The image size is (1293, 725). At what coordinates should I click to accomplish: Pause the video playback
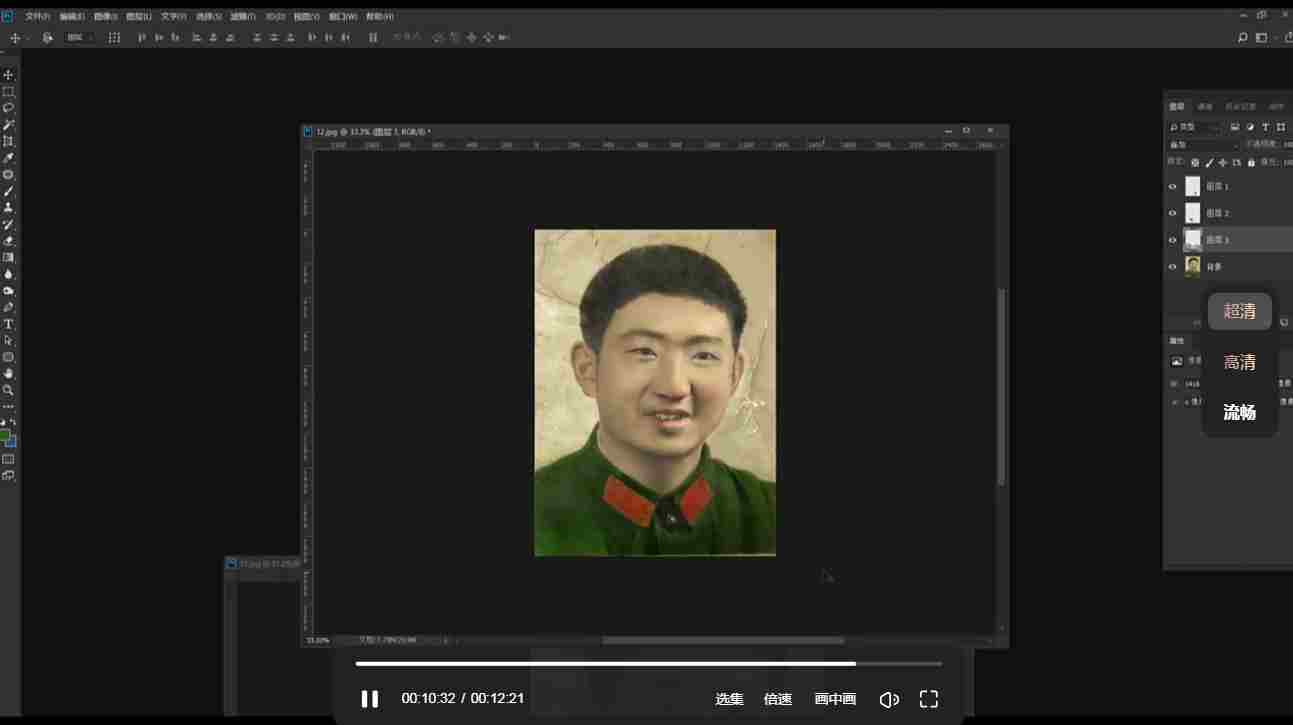tap(369, 699)
